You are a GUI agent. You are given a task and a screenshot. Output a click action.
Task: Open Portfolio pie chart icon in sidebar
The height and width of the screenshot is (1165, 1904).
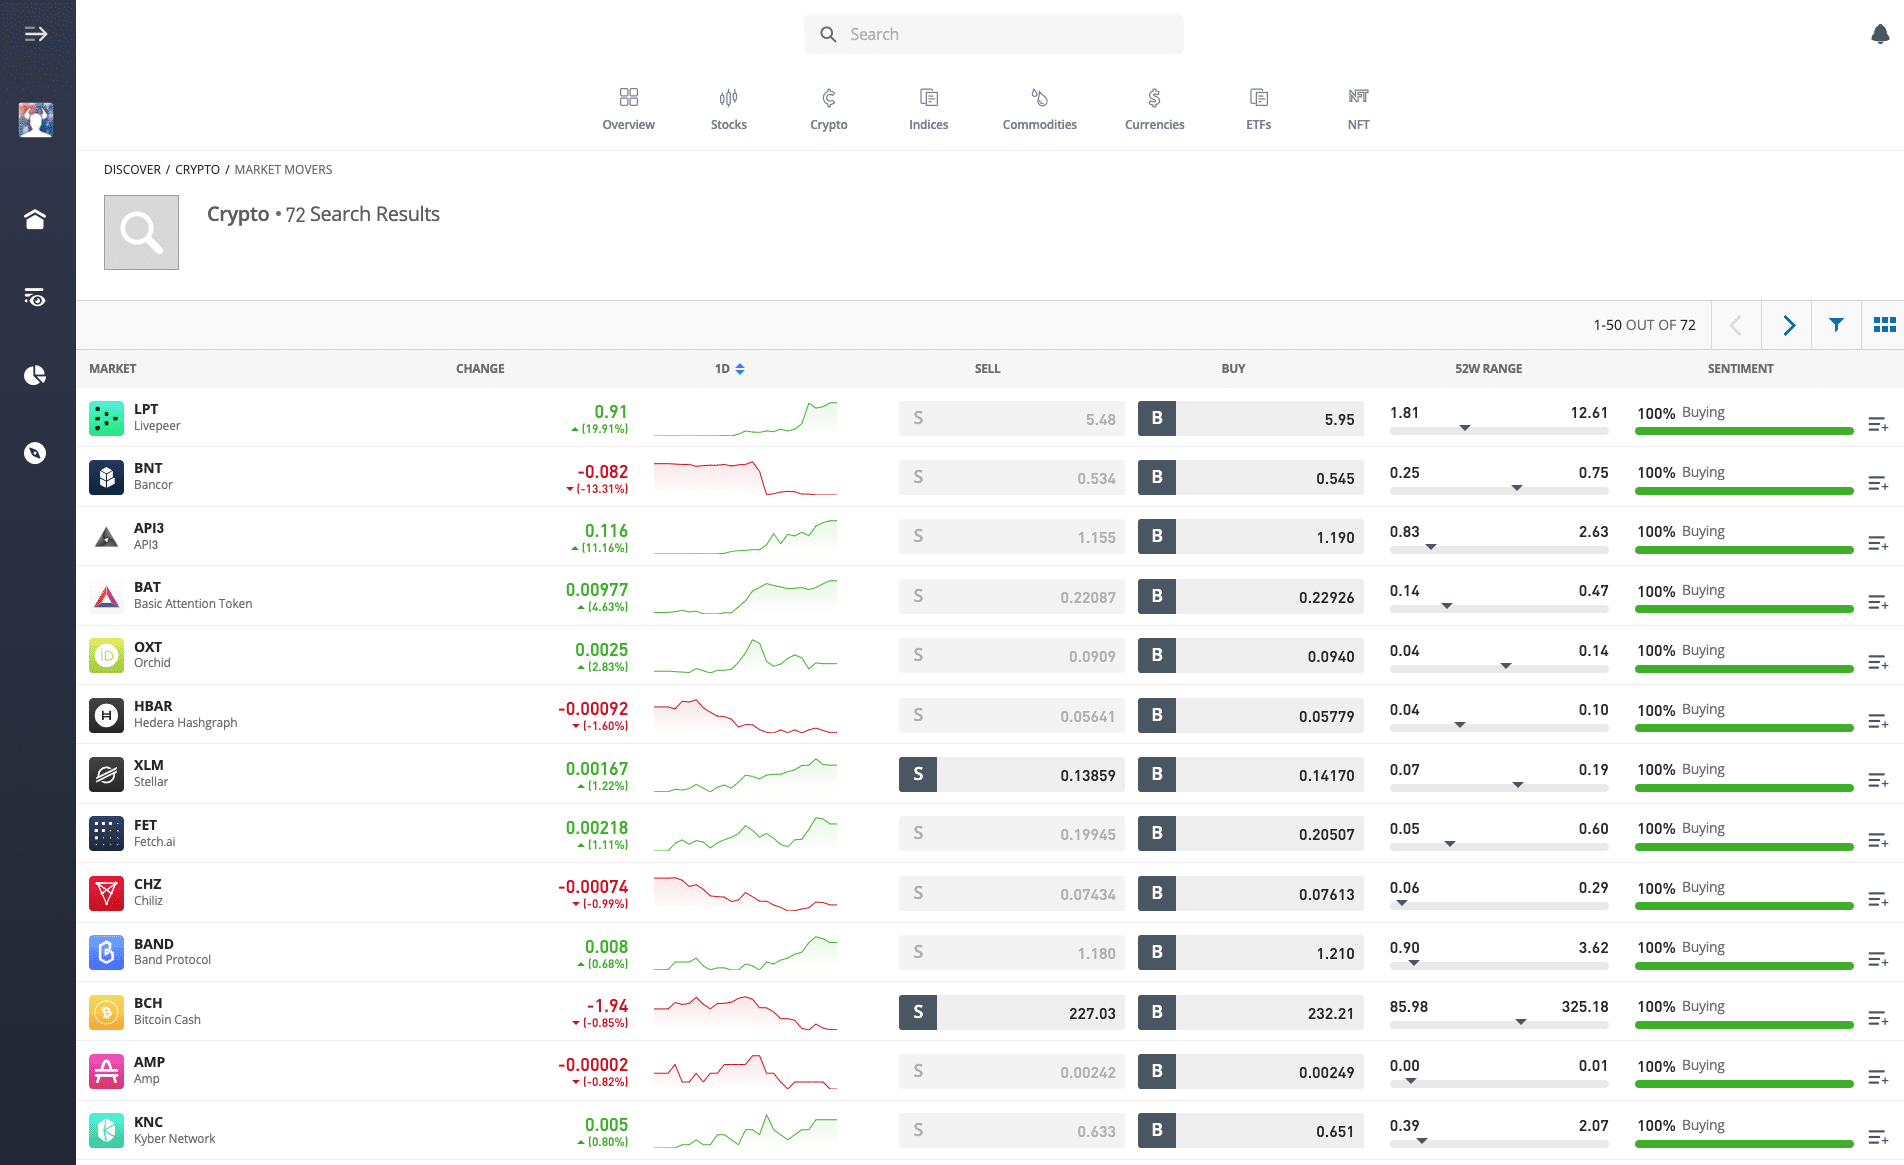coord(35,375)
